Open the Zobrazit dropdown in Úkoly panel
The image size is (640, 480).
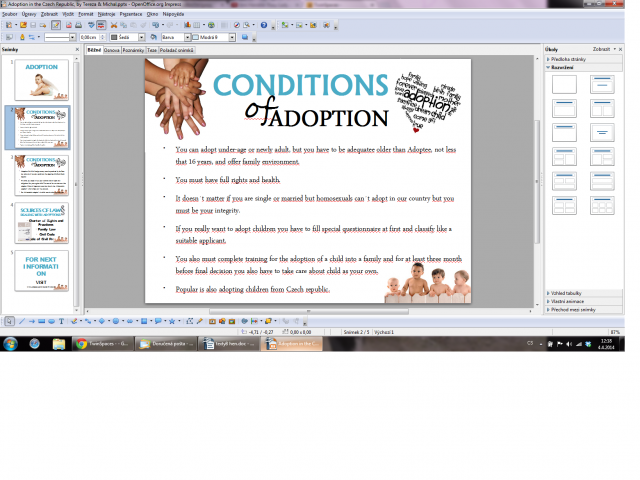tap(604, 49)
